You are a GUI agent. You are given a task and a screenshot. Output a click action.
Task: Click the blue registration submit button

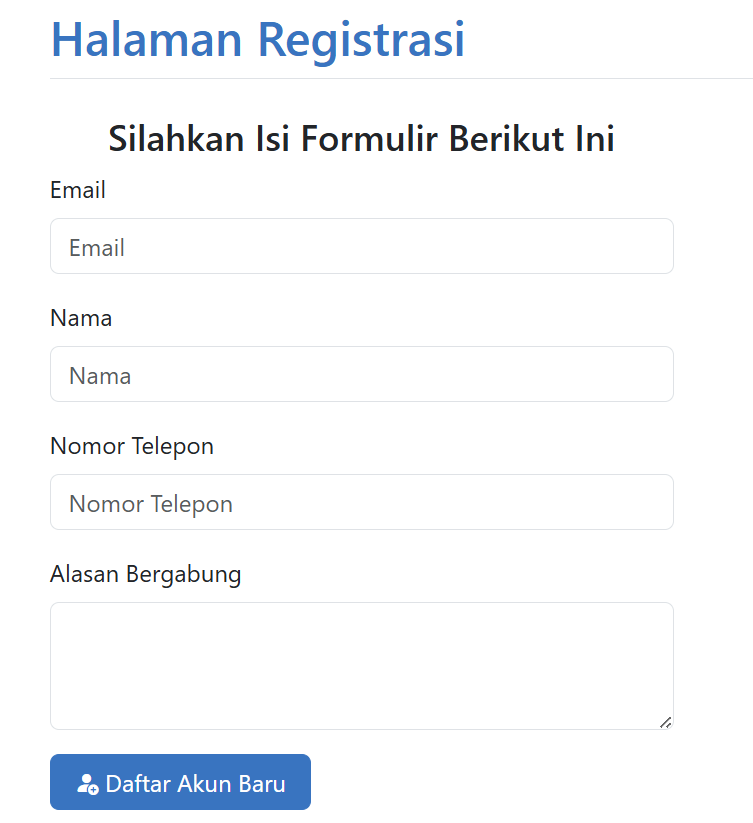[x=180, y=782]
